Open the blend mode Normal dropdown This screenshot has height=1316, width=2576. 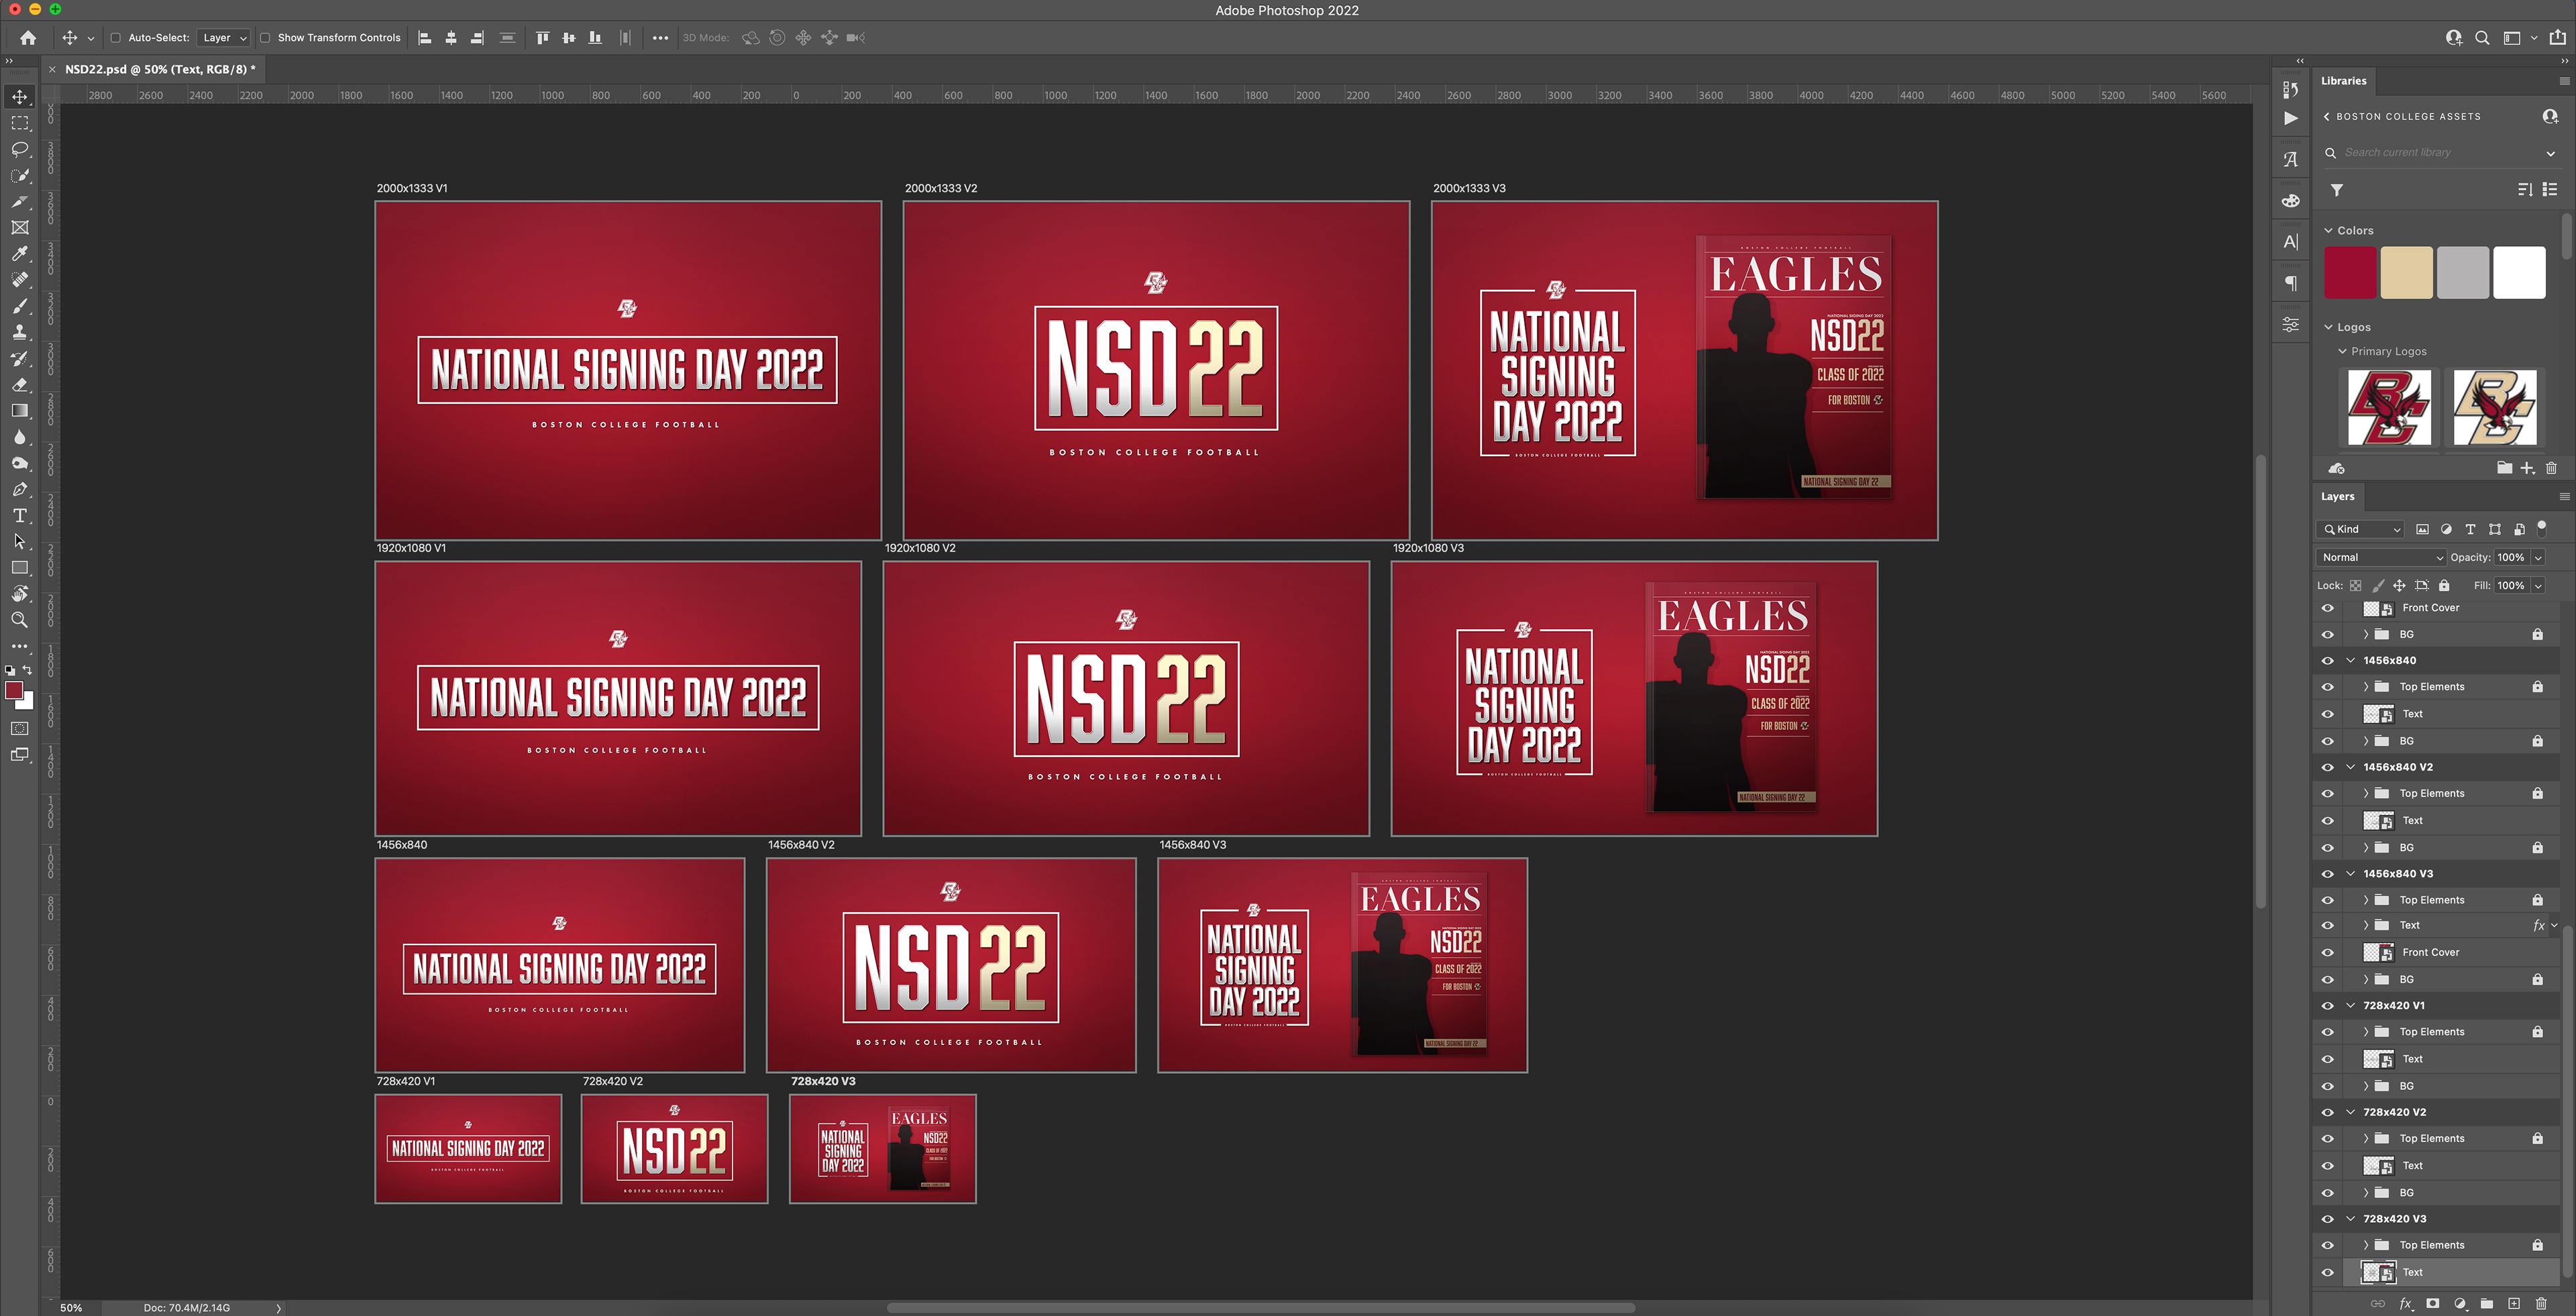(x=2381, y=558)
